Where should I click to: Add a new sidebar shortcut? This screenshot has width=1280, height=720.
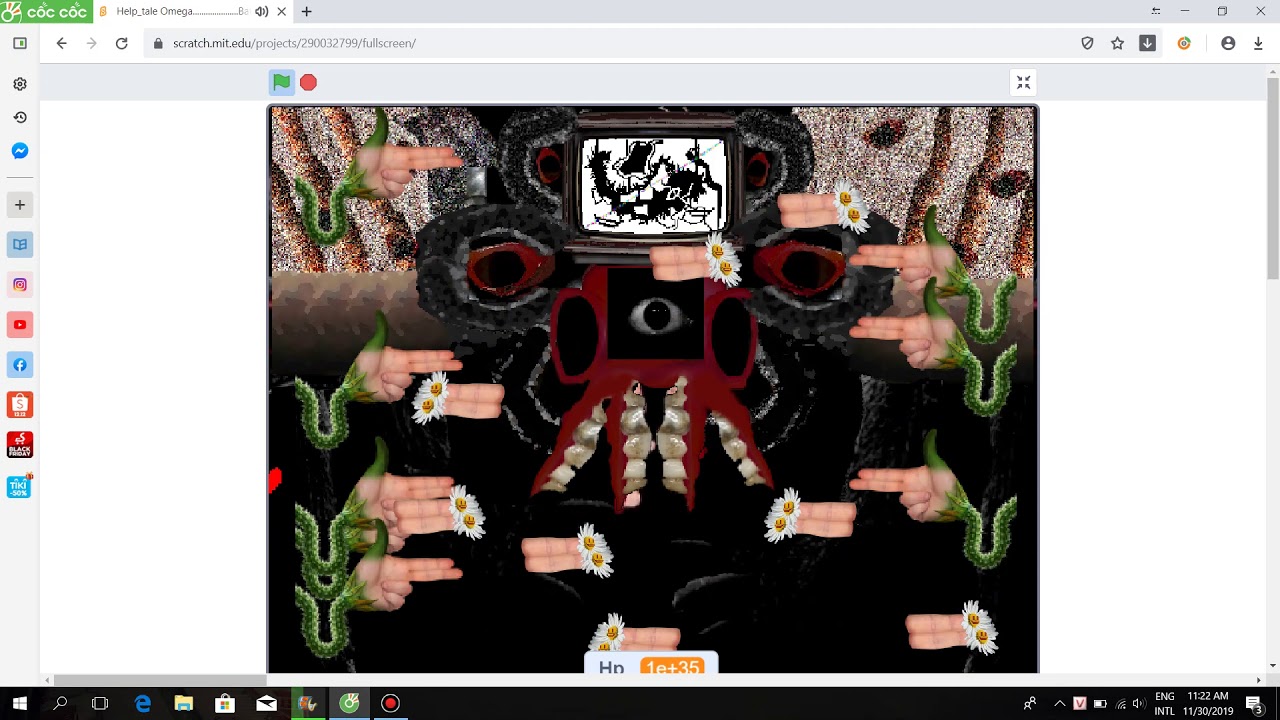[20, 205]
